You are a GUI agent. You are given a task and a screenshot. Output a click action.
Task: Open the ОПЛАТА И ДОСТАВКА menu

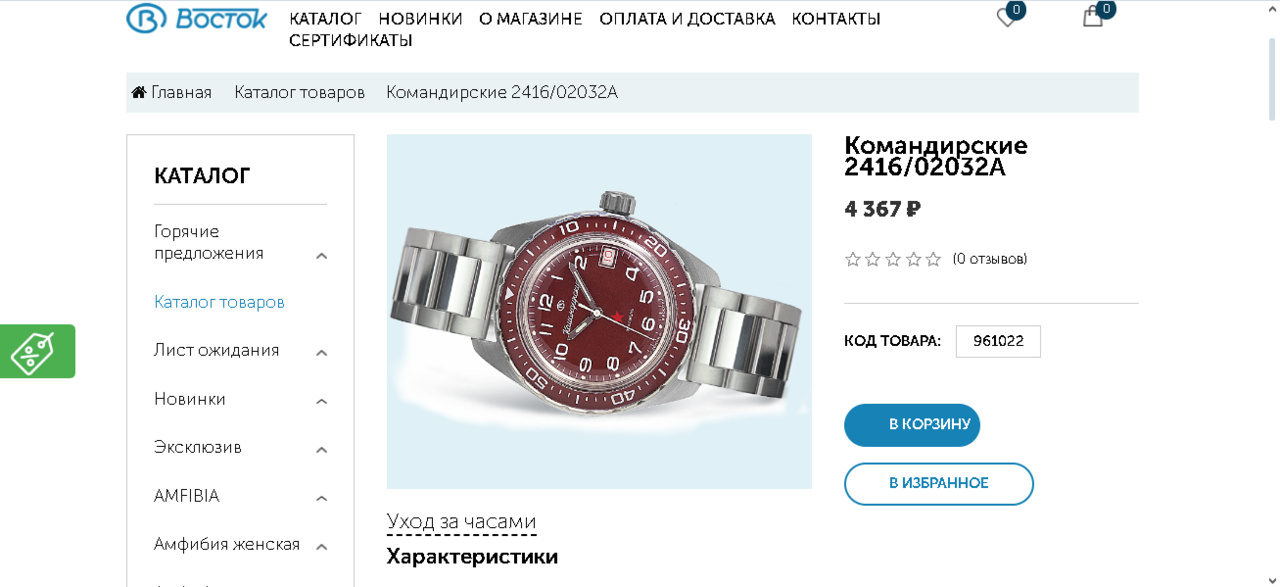[687, 19]
